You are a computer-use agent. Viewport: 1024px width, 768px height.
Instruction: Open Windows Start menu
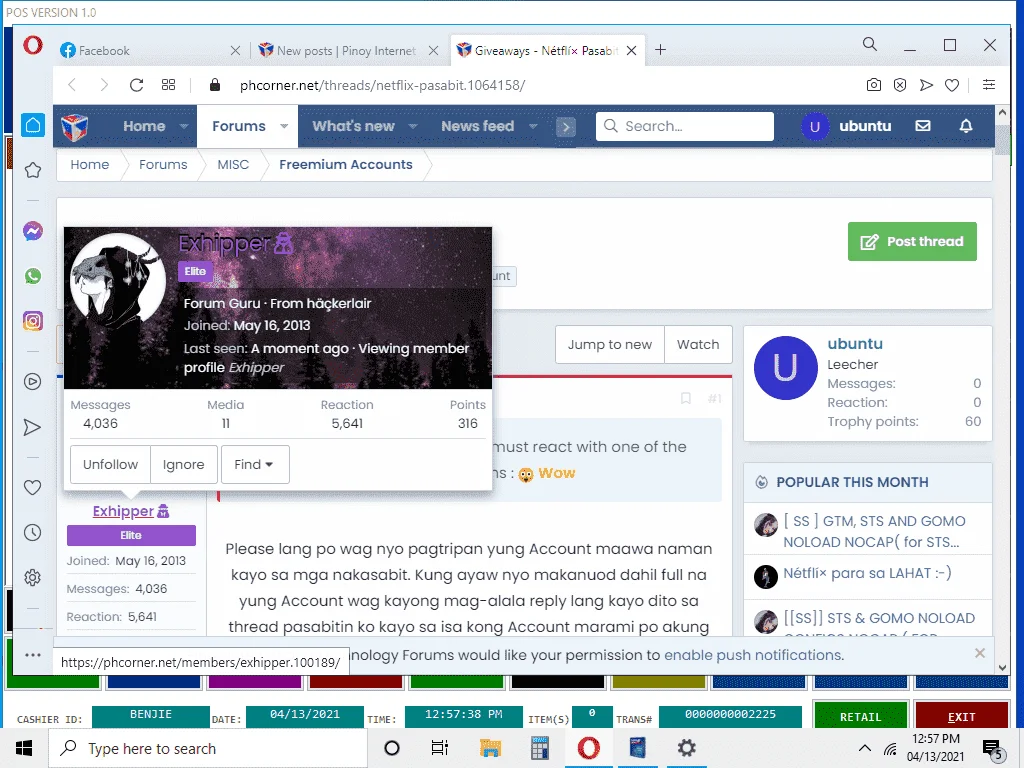[24, 748]
